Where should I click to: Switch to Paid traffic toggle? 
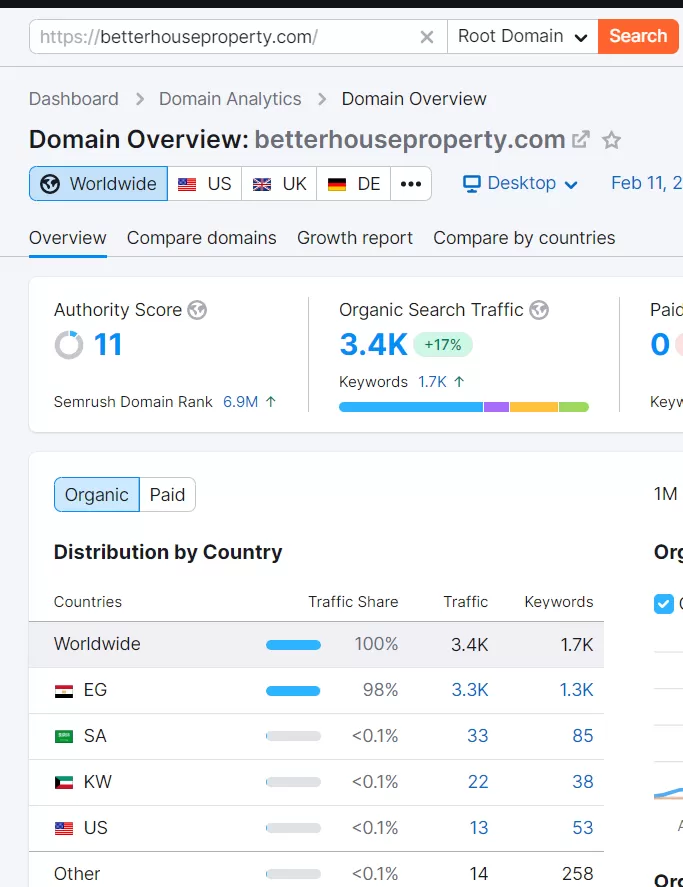click(167, 494)
